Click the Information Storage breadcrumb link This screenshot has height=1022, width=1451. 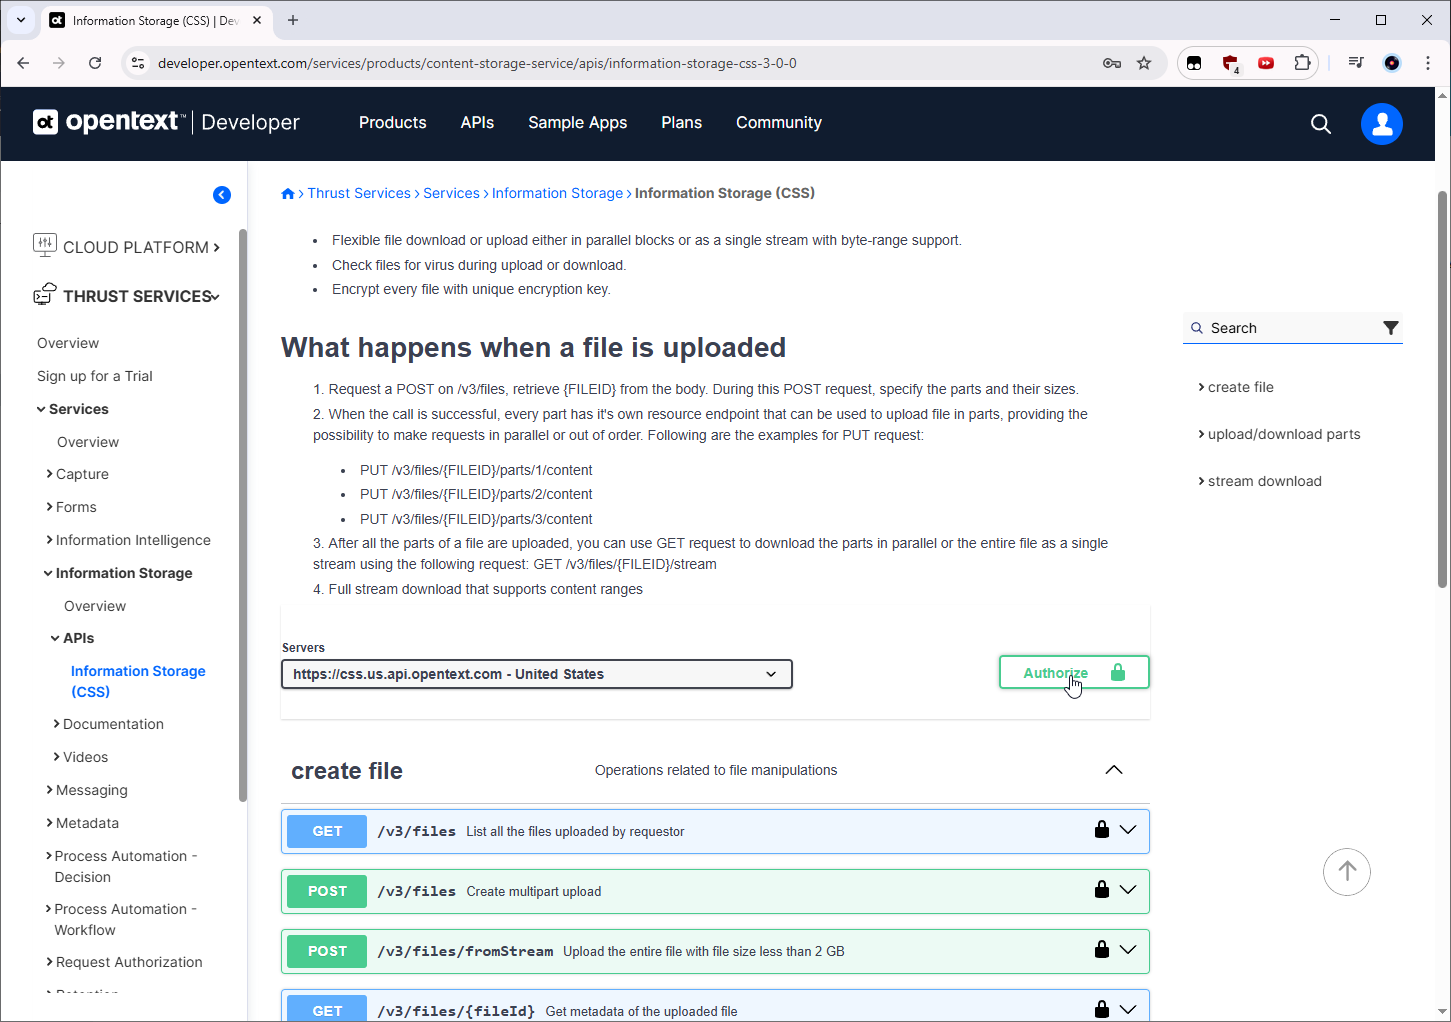tap(557, 193)
